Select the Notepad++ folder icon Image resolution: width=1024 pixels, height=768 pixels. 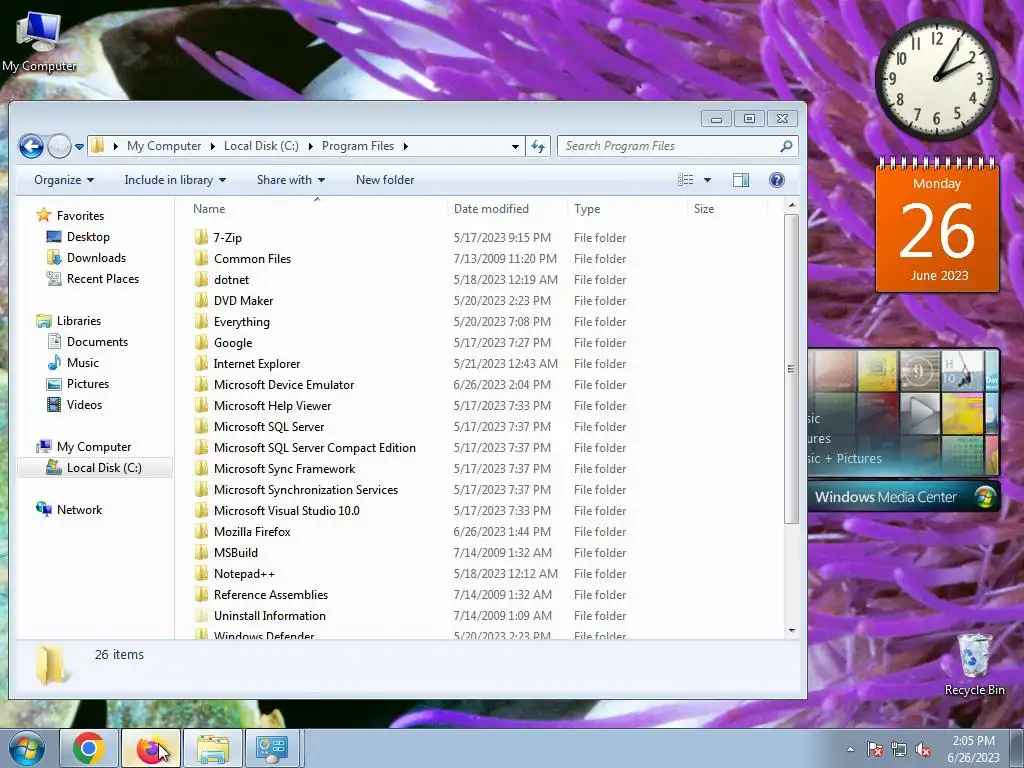tap(202, 573)
